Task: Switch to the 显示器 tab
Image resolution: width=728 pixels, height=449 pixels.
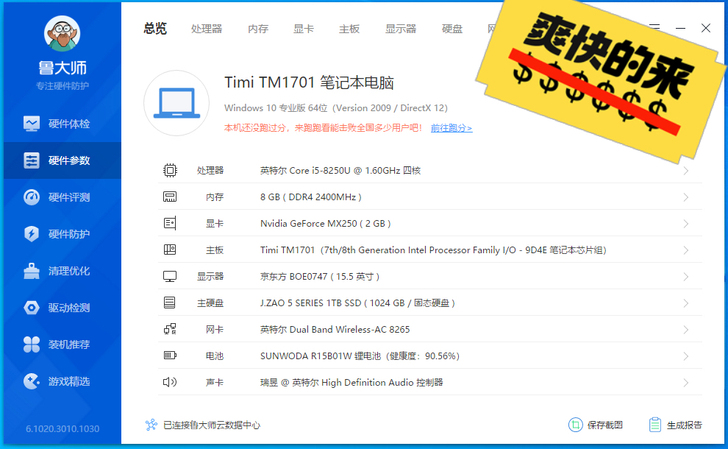Action: pos(401,29)
